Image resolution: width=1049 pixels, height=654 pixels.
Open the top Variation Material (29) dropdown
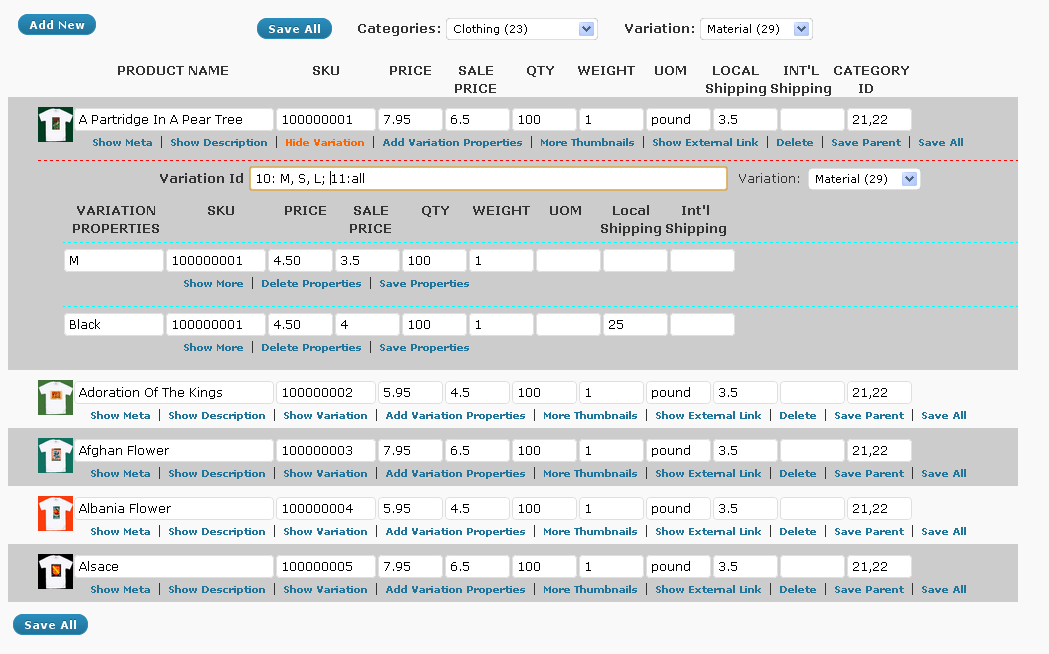tap(756, 29)
